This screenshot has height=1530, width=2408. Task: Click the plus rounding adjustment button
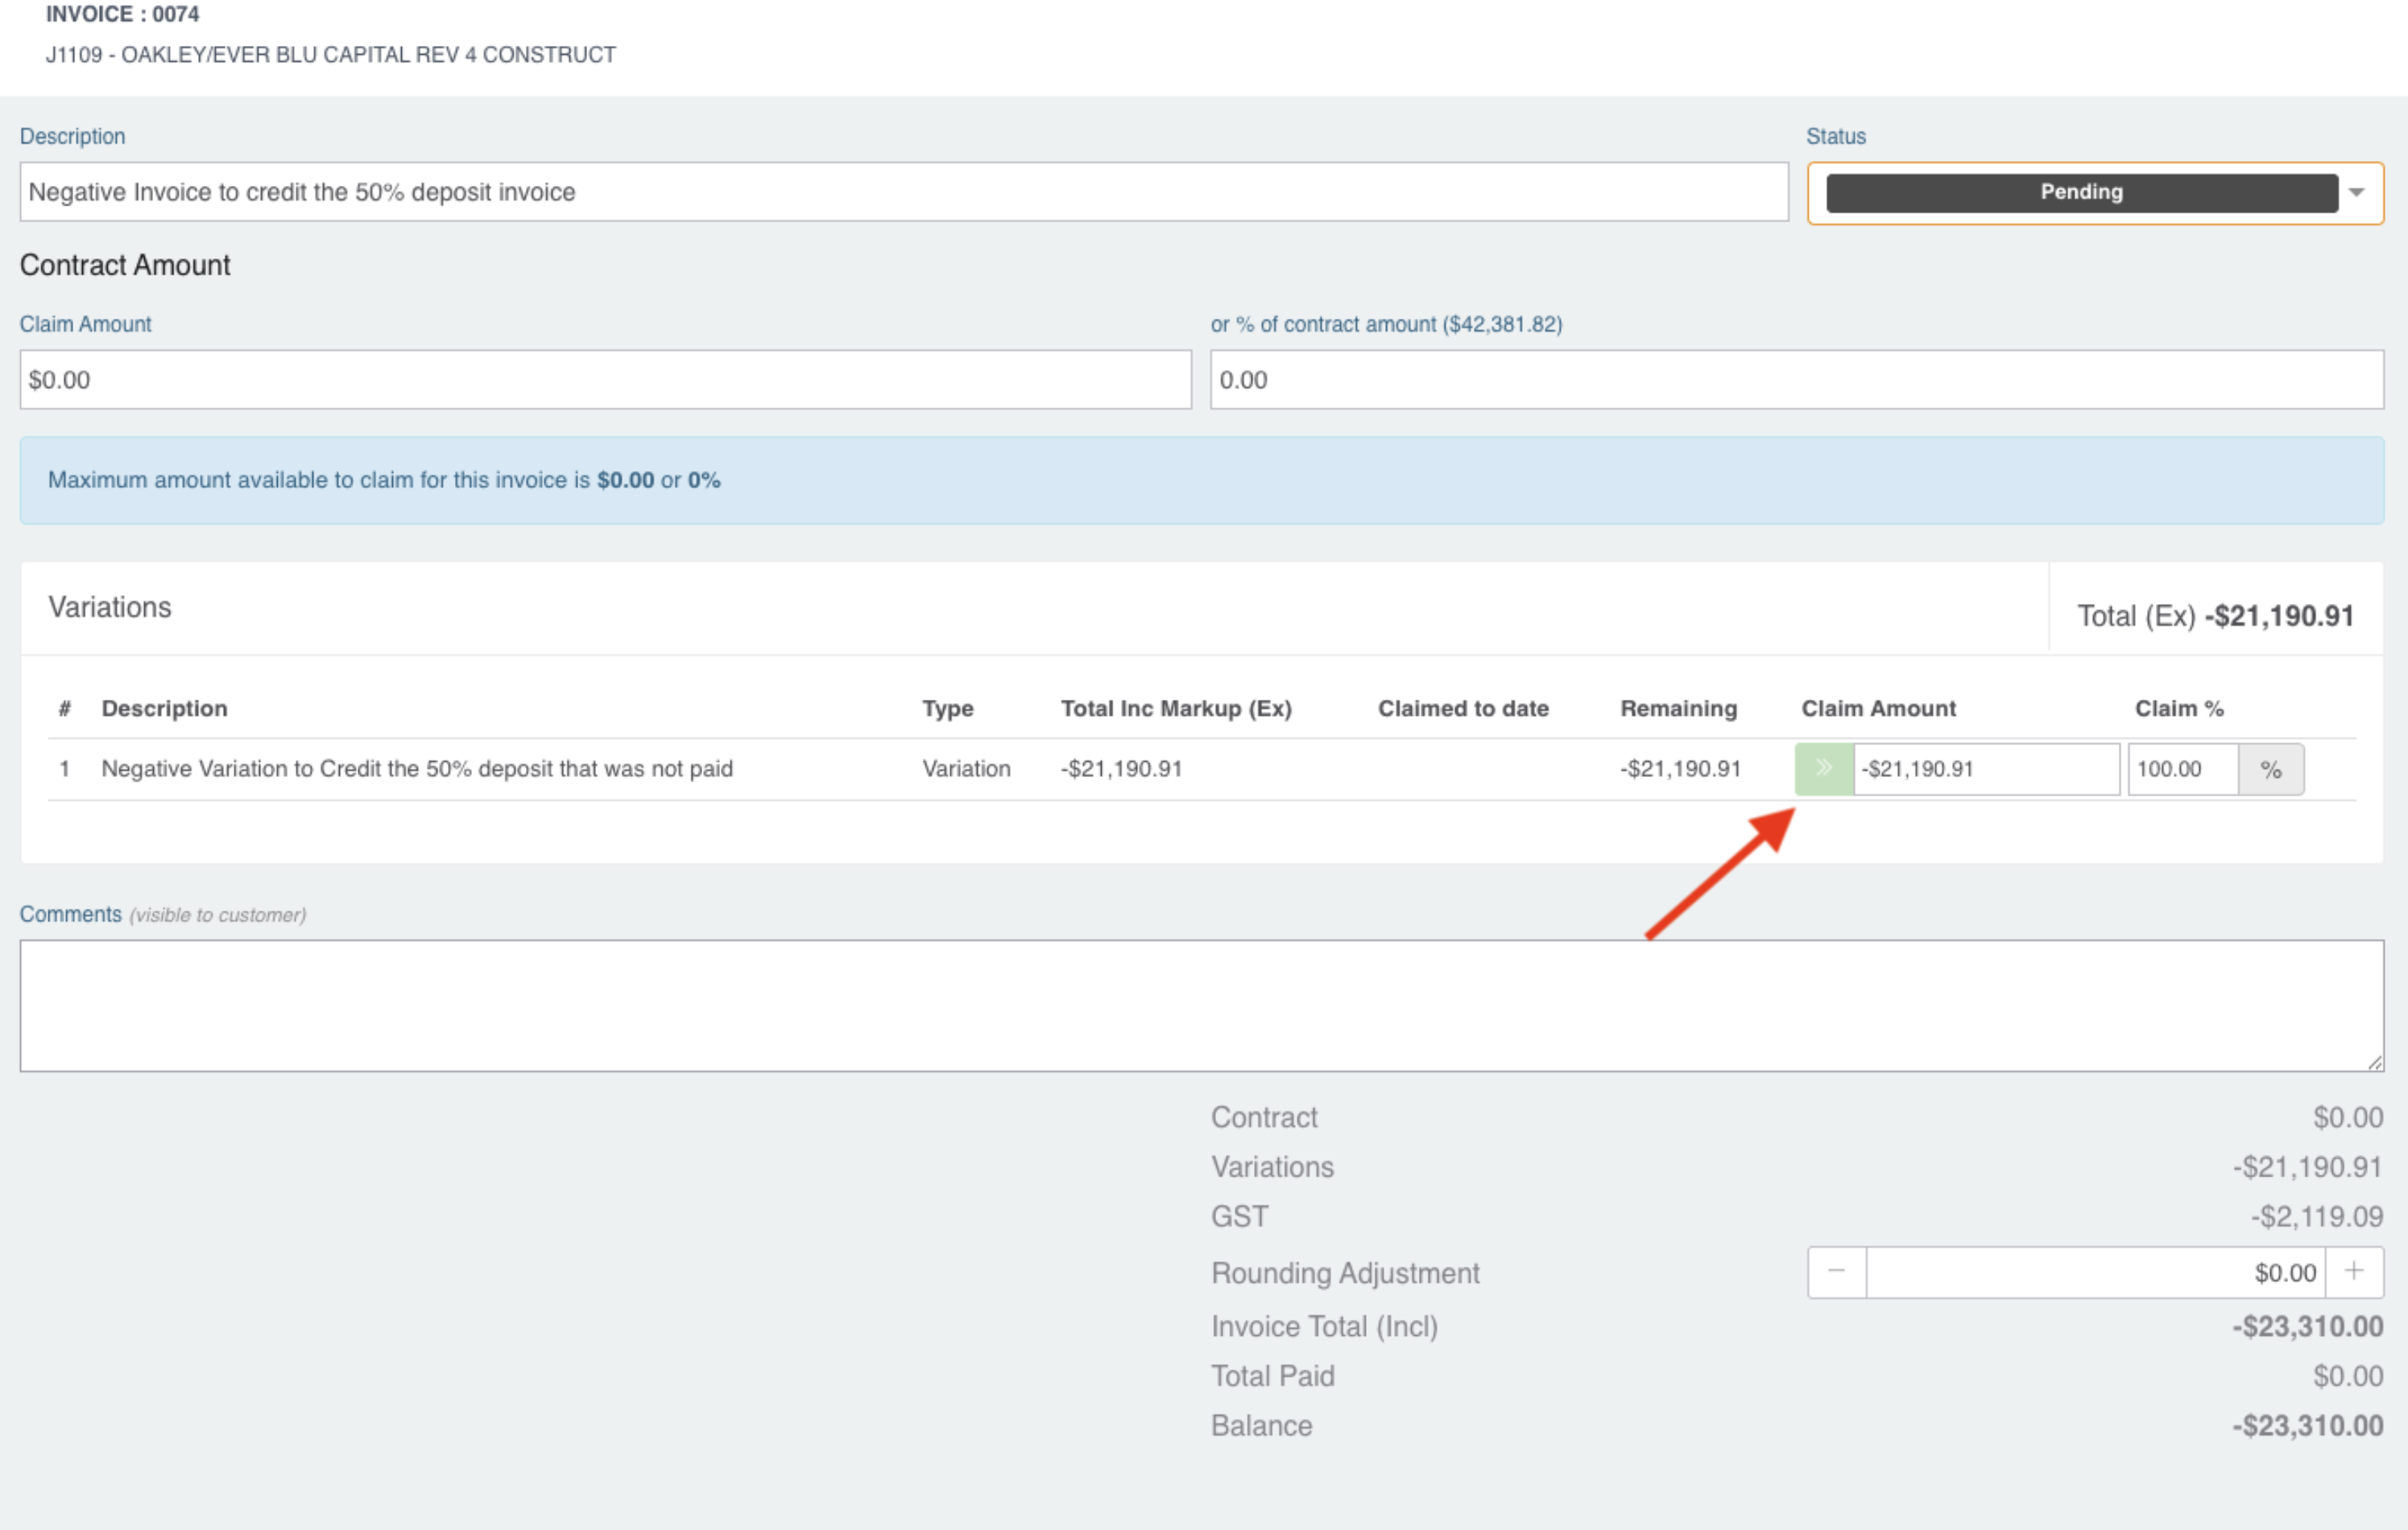tap(2354, 1272)
